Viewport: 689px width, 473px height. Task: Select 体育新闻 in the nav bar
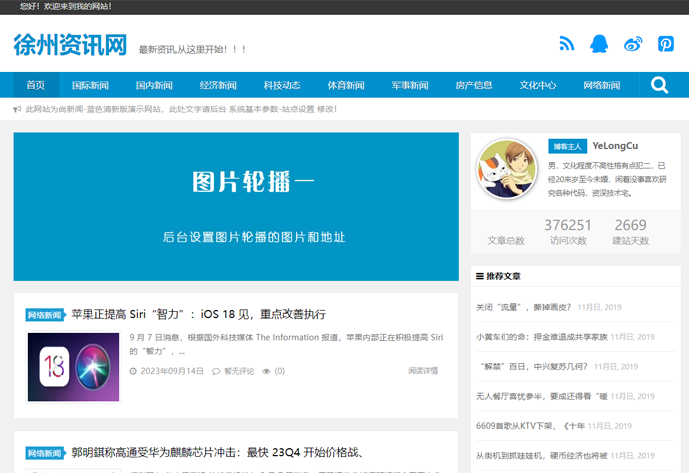346,85
